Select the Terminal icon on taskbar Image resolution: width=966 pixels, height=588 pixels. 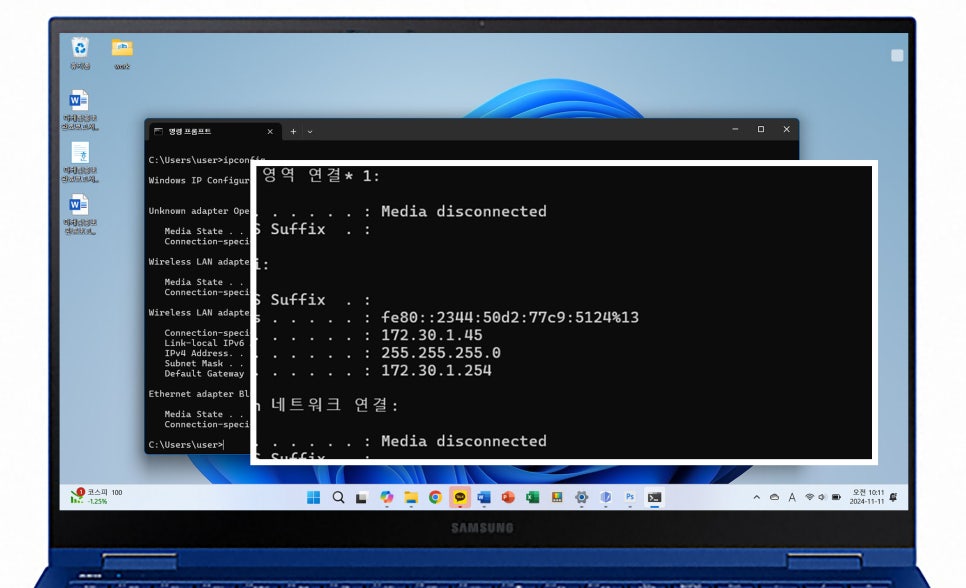[654, 497]
